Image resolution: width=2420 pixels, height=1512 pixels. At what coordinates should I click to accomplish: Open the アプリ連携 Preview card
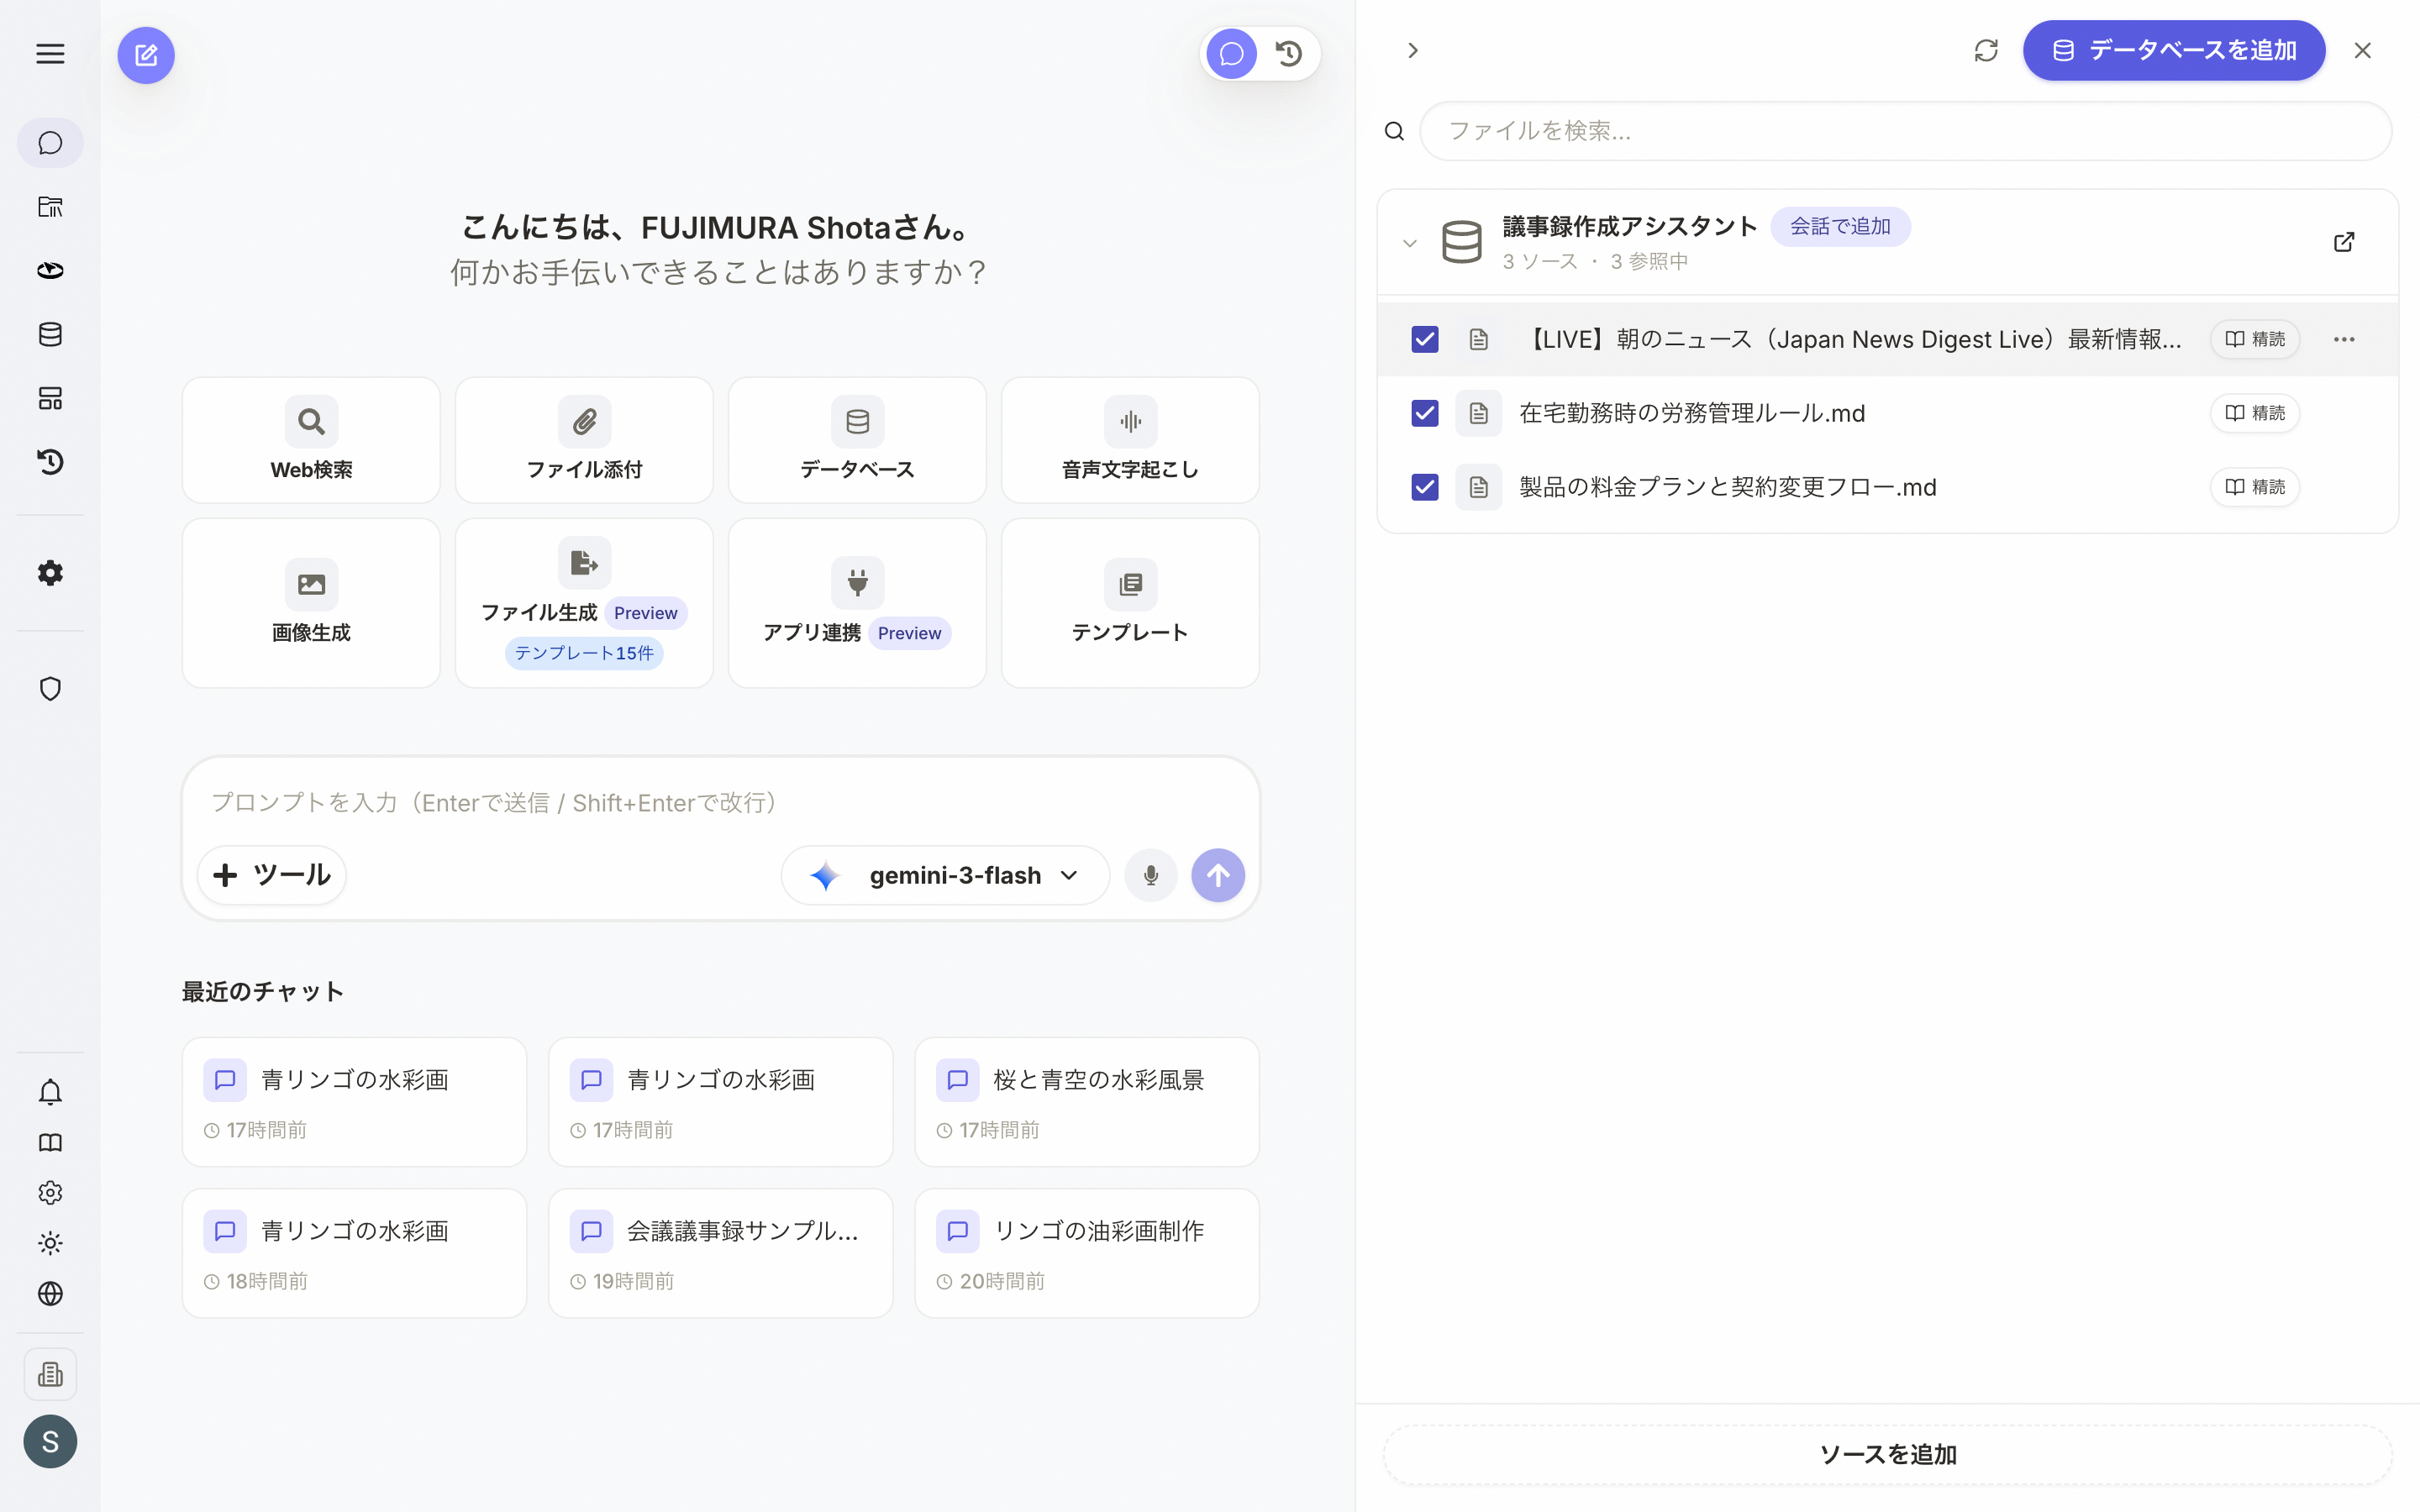coord(857,603)
